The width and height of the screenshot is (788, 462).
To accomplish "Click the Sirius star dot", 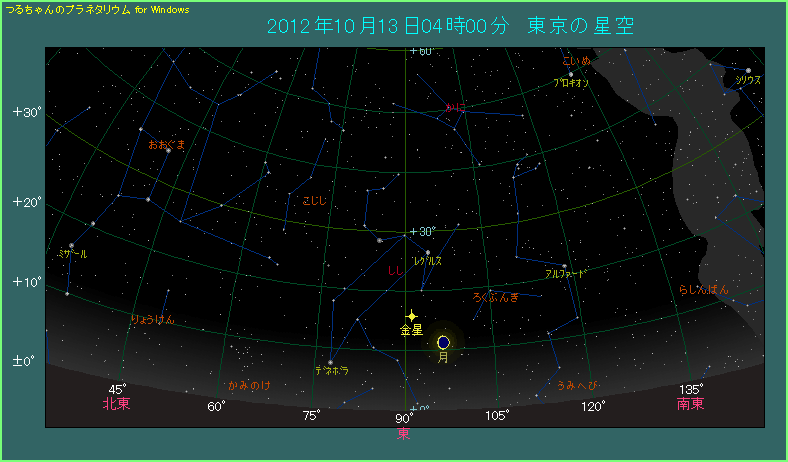I will click(x=748, y=70).
